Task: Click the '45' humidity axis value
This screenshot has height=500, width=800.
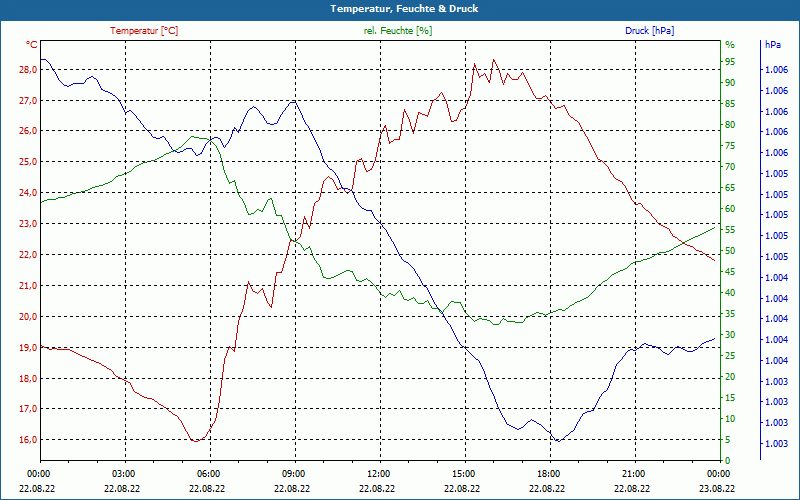Action: pos(730,272)
